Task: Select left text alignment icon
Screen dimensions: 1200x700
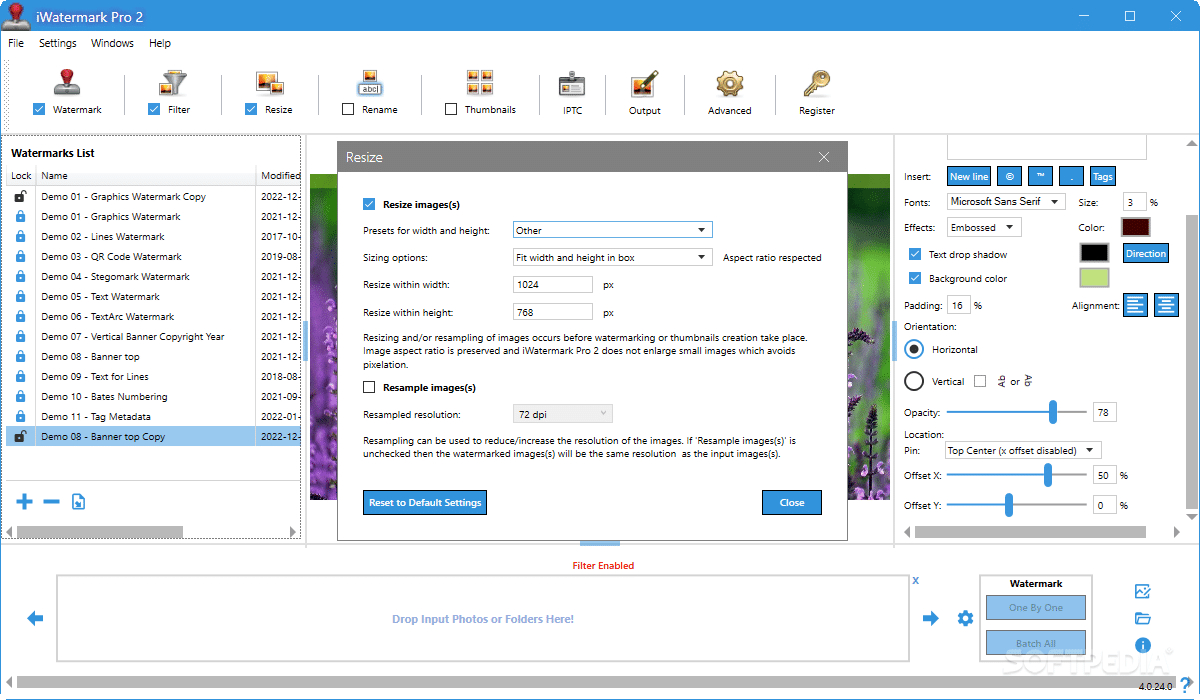Action: pos(1135,305)
